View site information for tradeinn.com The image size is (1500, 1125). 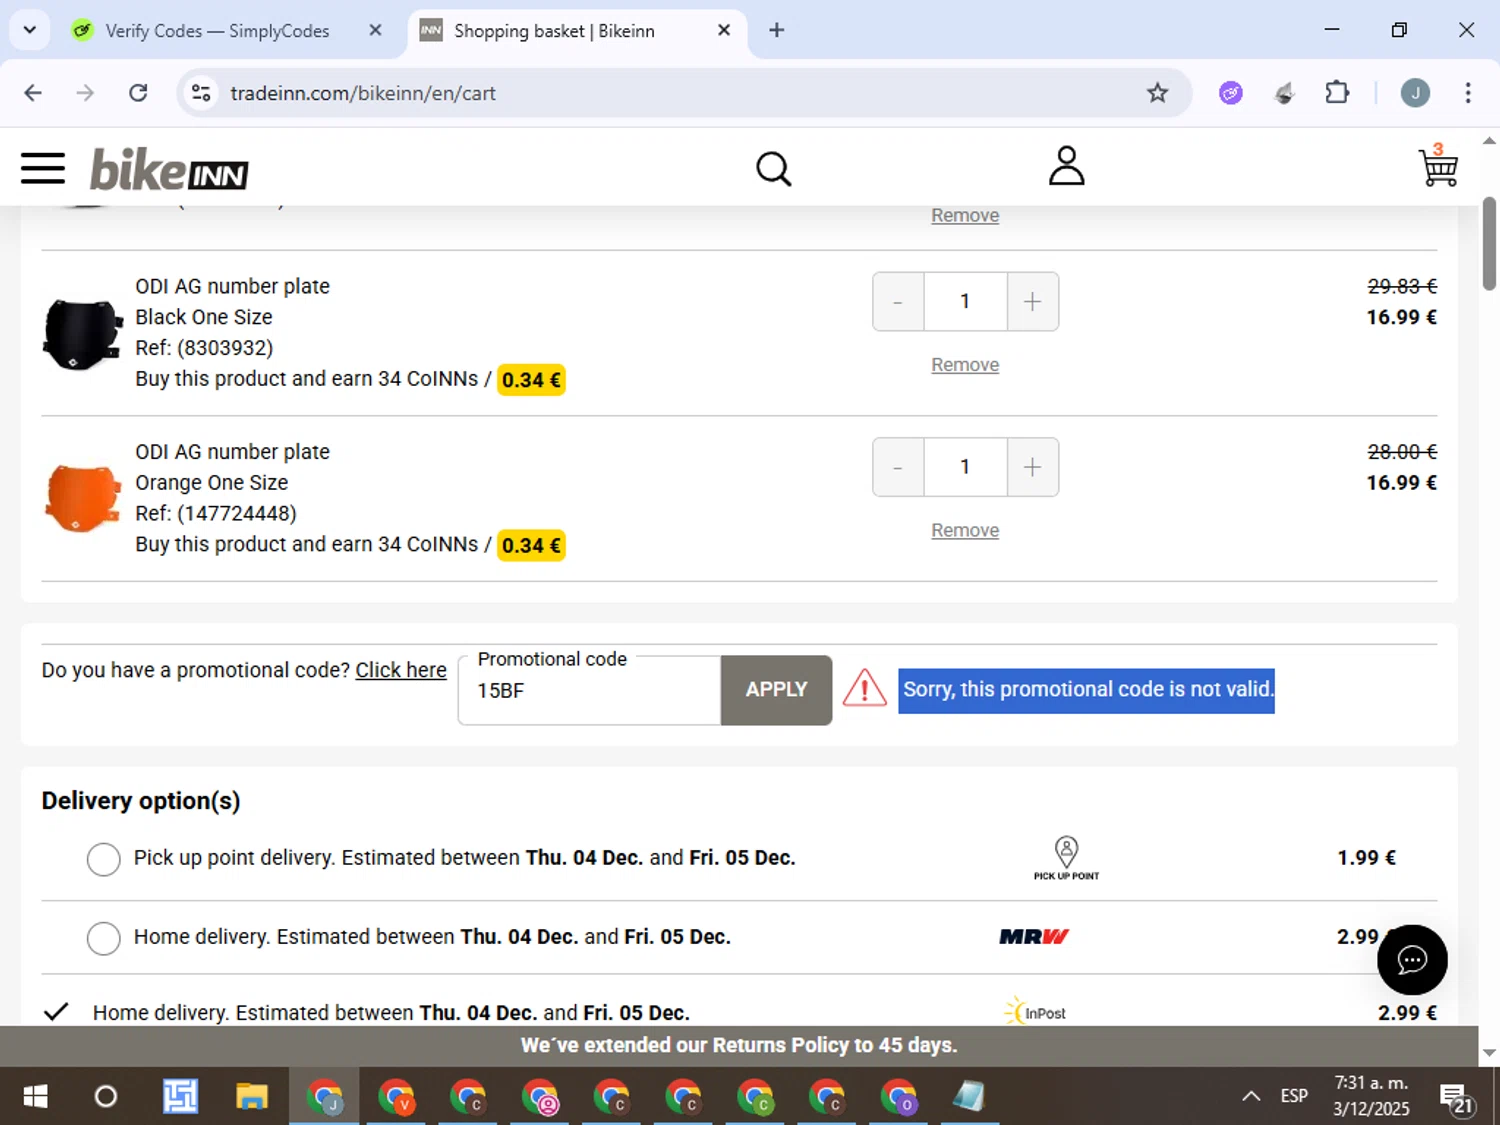(x=201, y=93)
